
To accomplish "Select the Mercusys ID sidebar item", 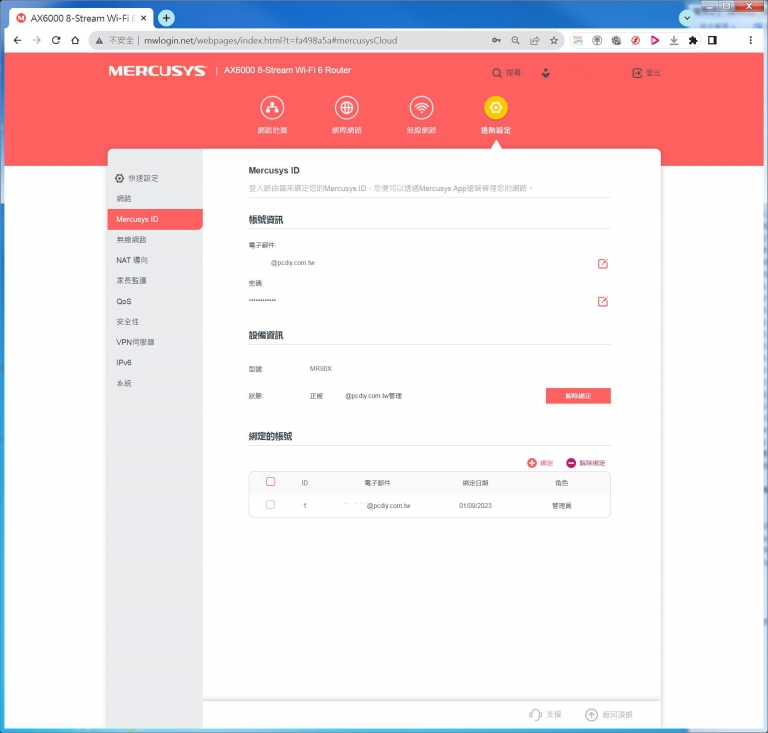I will point(155,219).
